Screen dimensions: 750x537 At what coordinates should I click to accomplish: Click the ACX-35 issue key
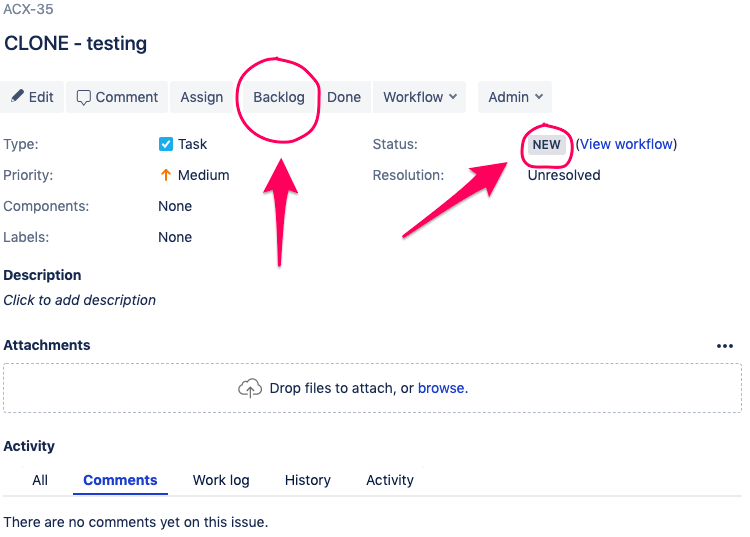click(28, 9)
